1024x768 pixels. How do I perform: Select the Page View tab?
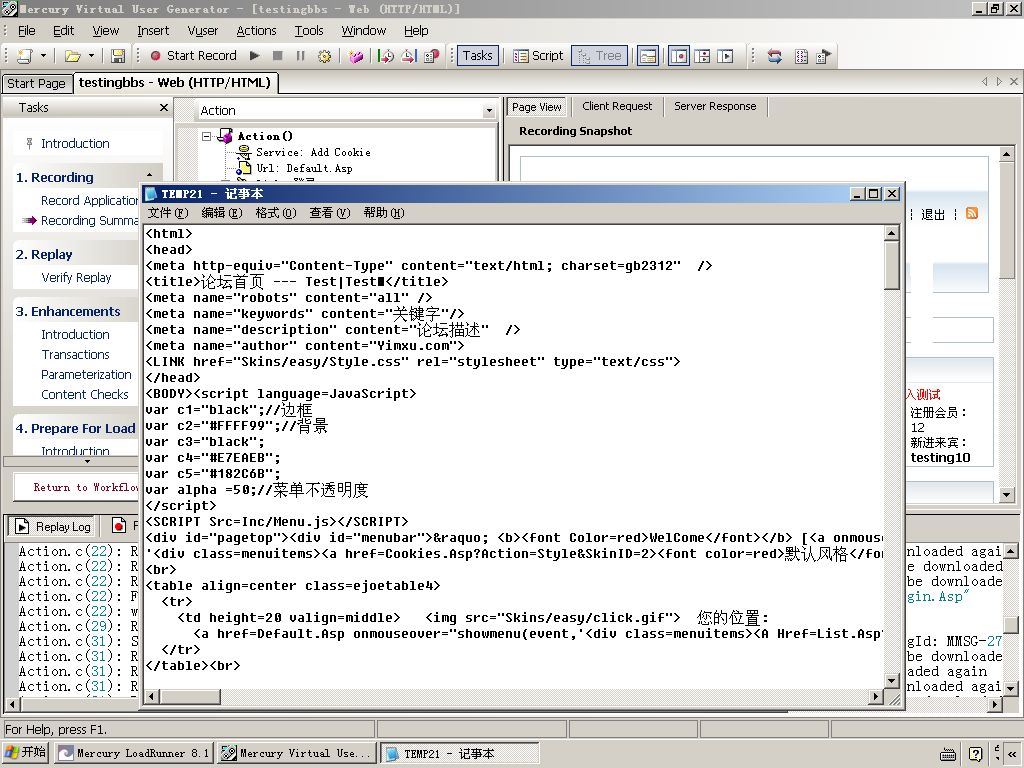(x=536, y=107)
